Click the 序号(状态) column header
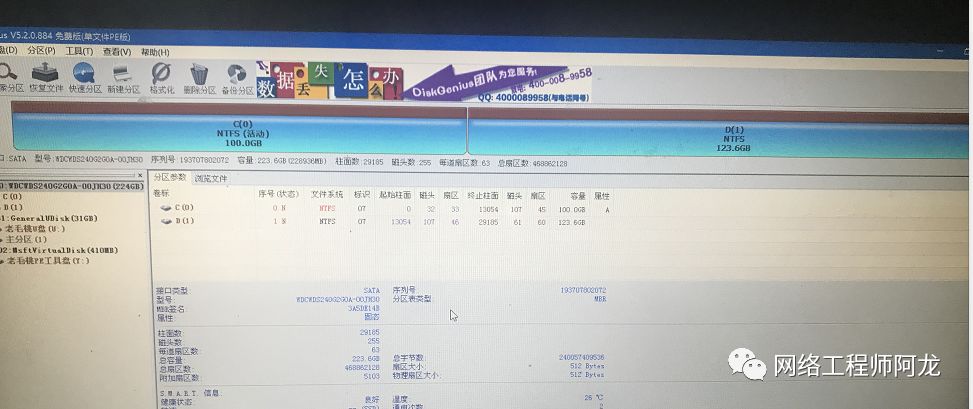973x409 pixels. point(279,194)
